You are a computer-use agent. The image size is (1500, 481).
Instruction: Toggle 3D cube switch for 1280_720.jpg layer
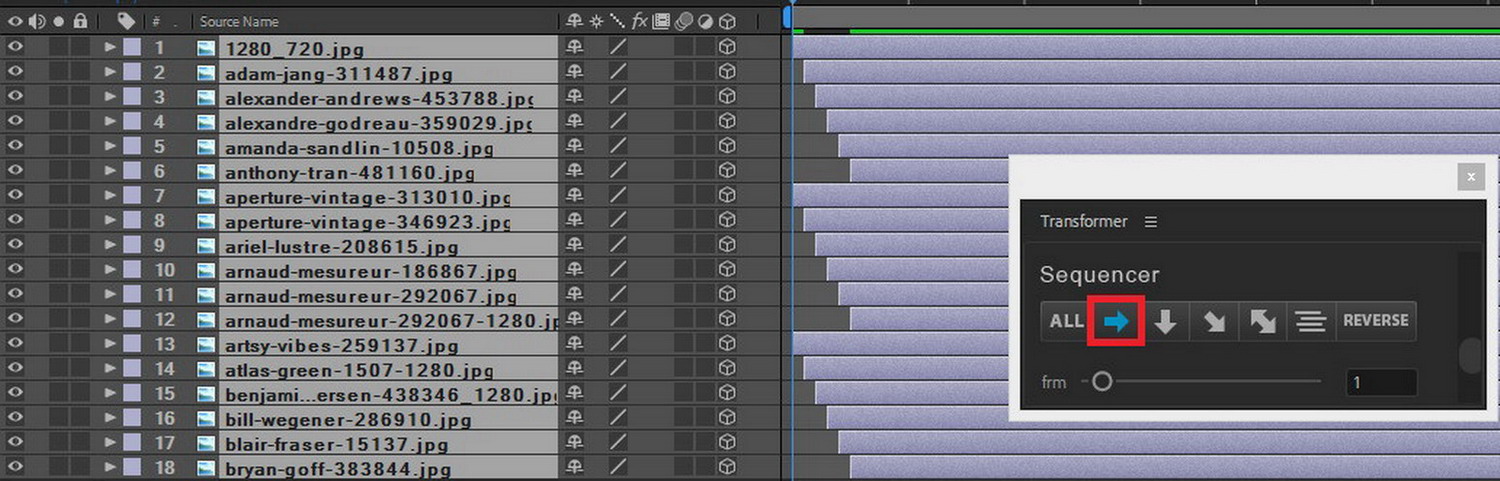click(x=728, y=46)
